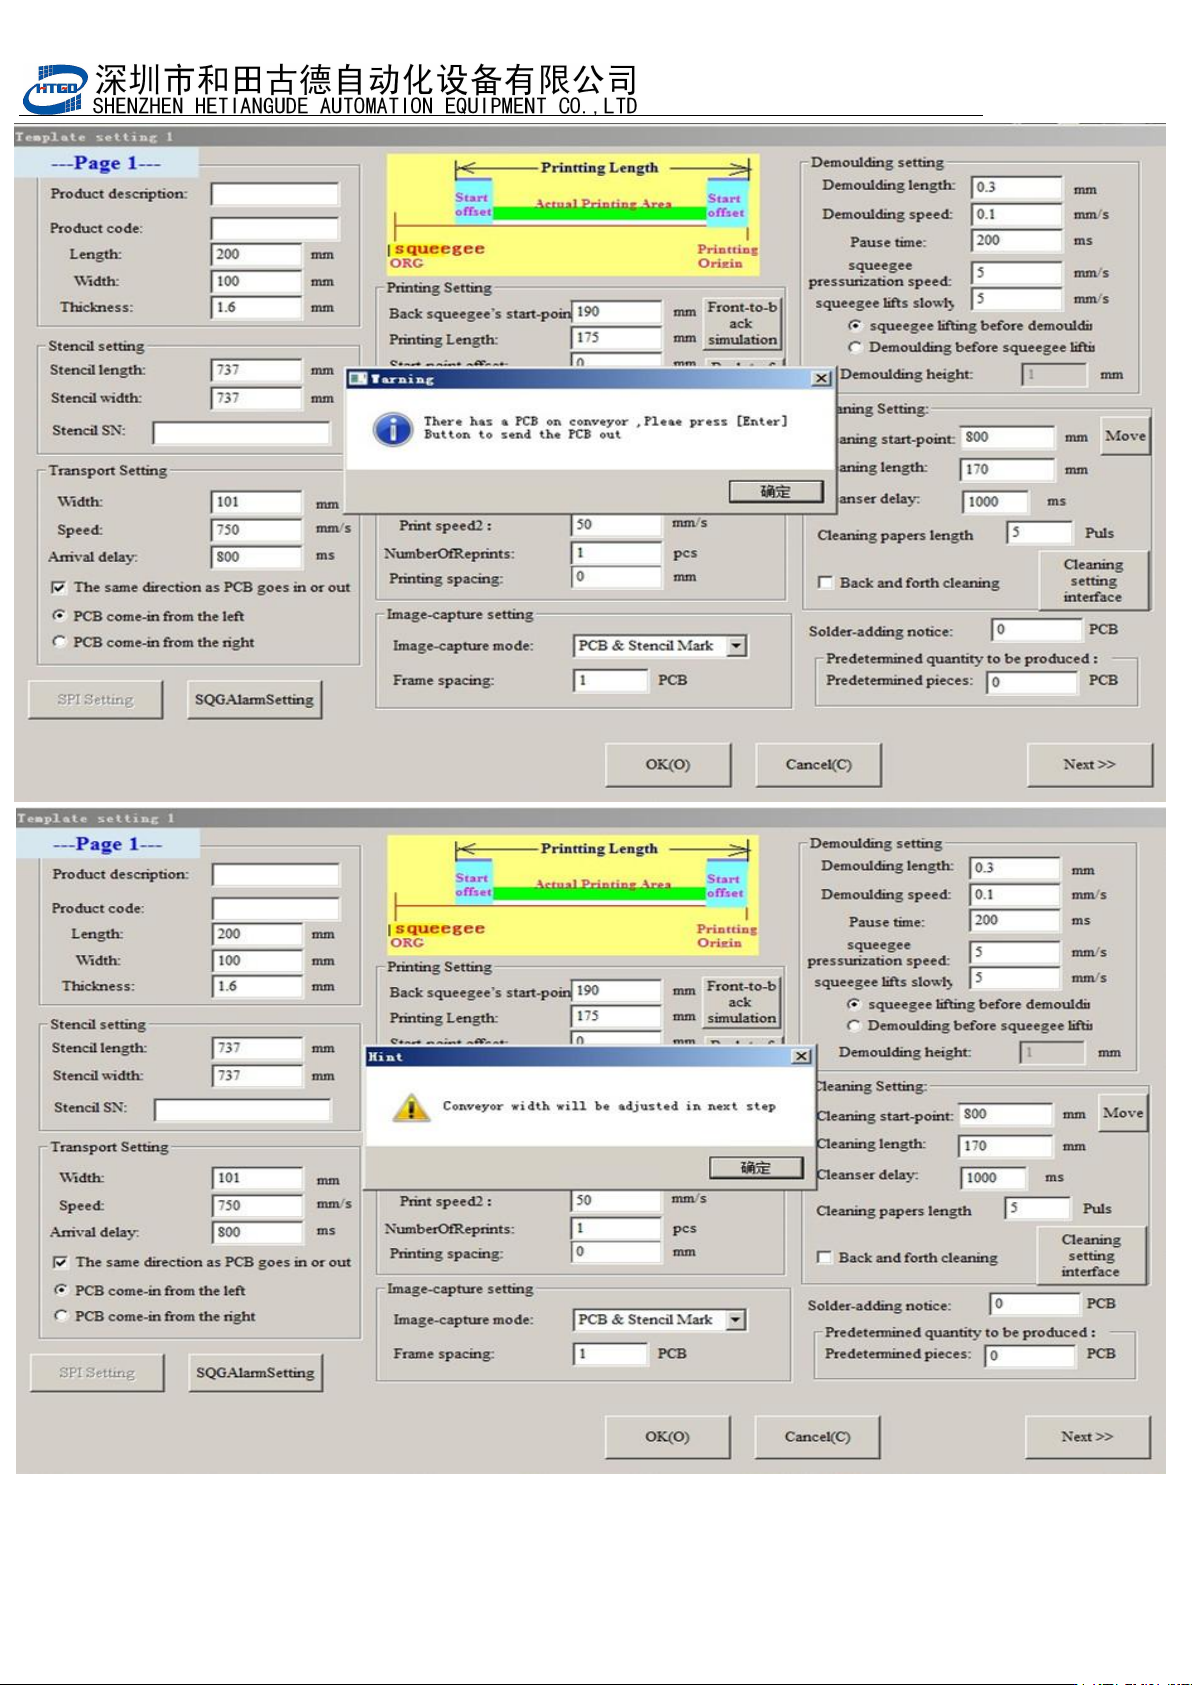
Task: Click OK(O) in the Warning screenshot
Action: pyautogui.click(x=668, y=765)
